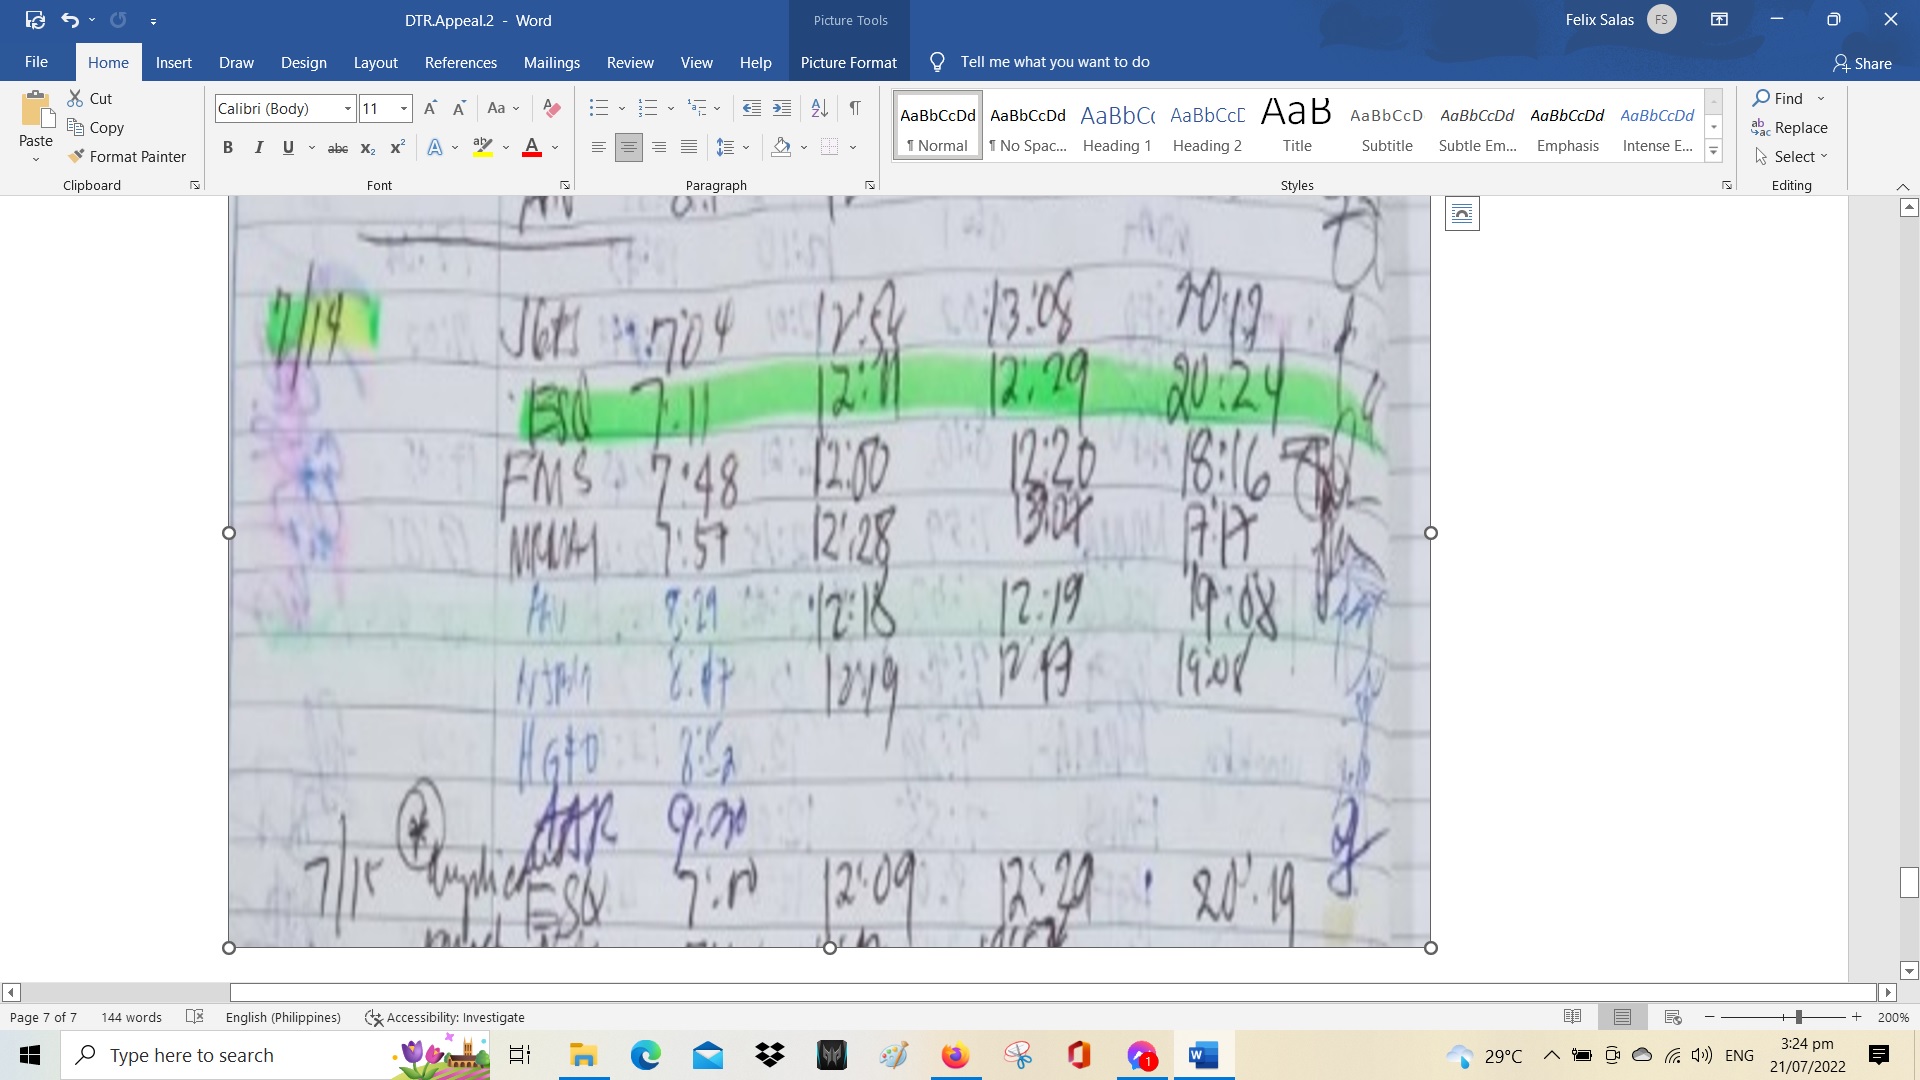The image size is (1920, 1080).
Task: Click the Clear All Formatting icon
Action: [551, 108]
